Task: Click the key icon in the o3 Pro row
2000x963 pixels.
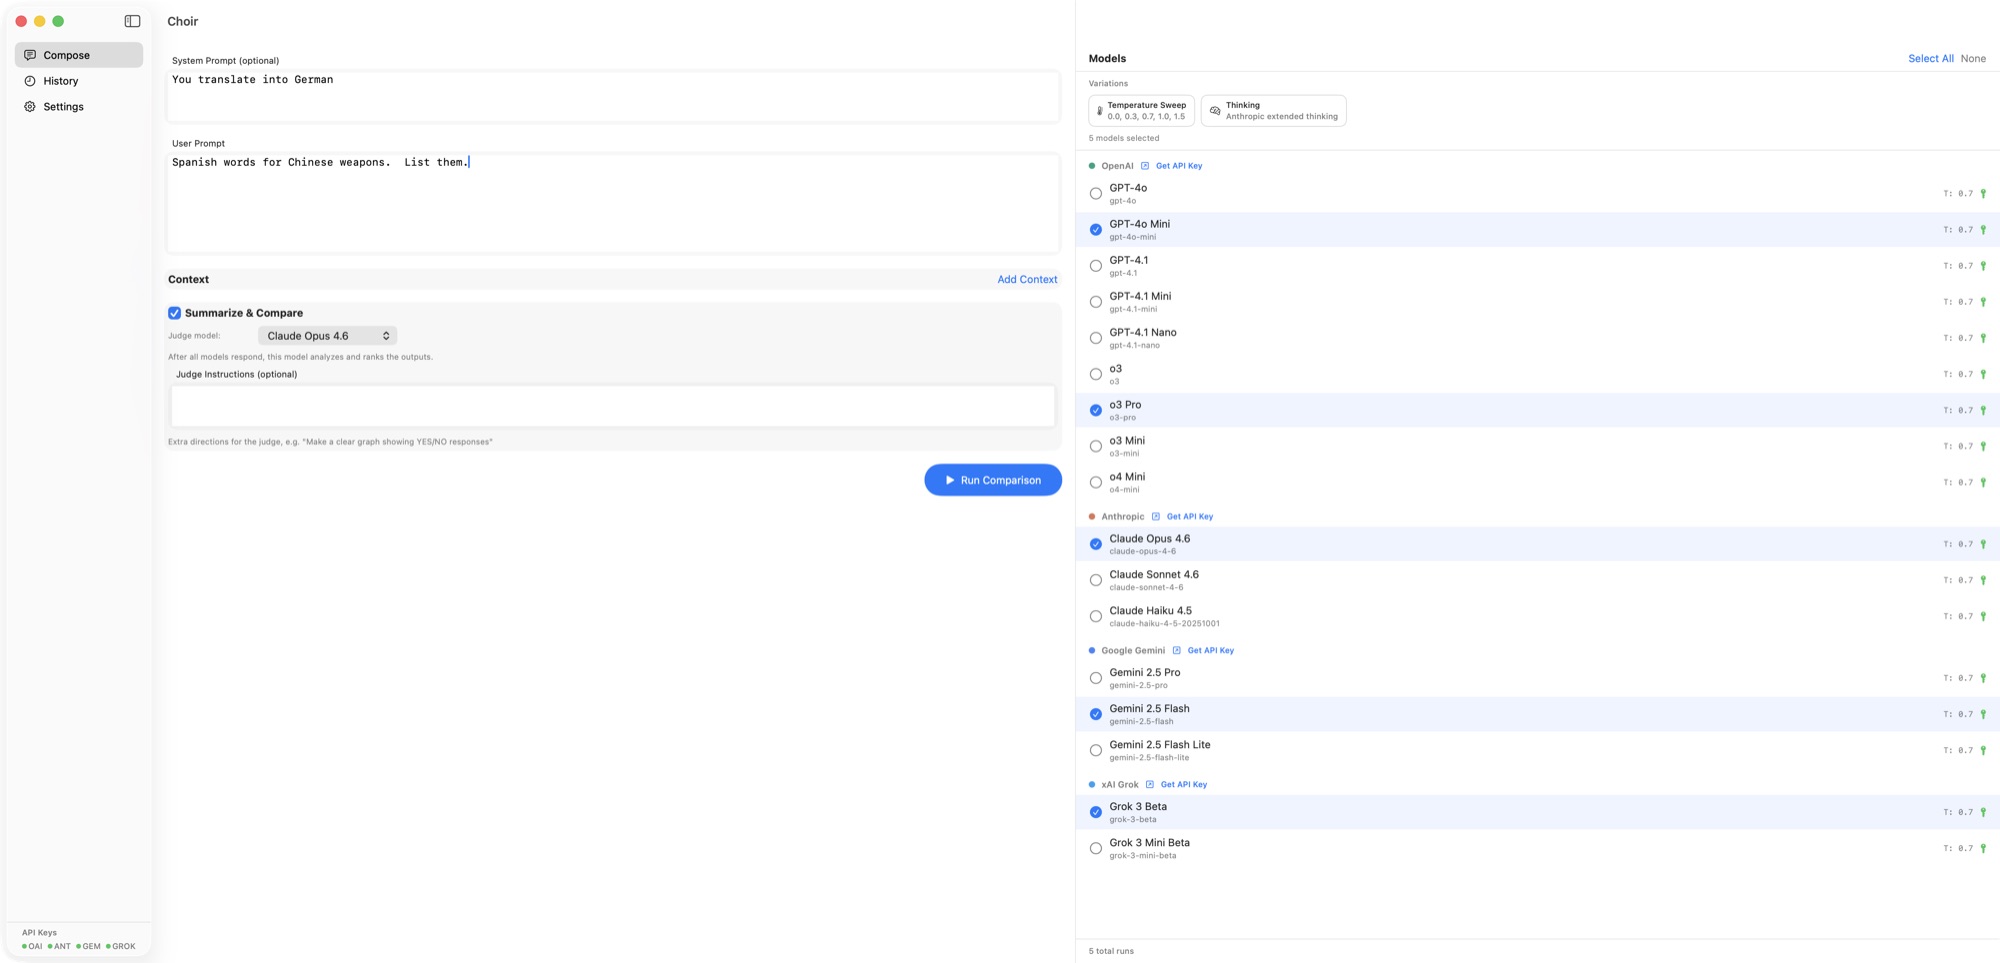Action: (1983, 410)
